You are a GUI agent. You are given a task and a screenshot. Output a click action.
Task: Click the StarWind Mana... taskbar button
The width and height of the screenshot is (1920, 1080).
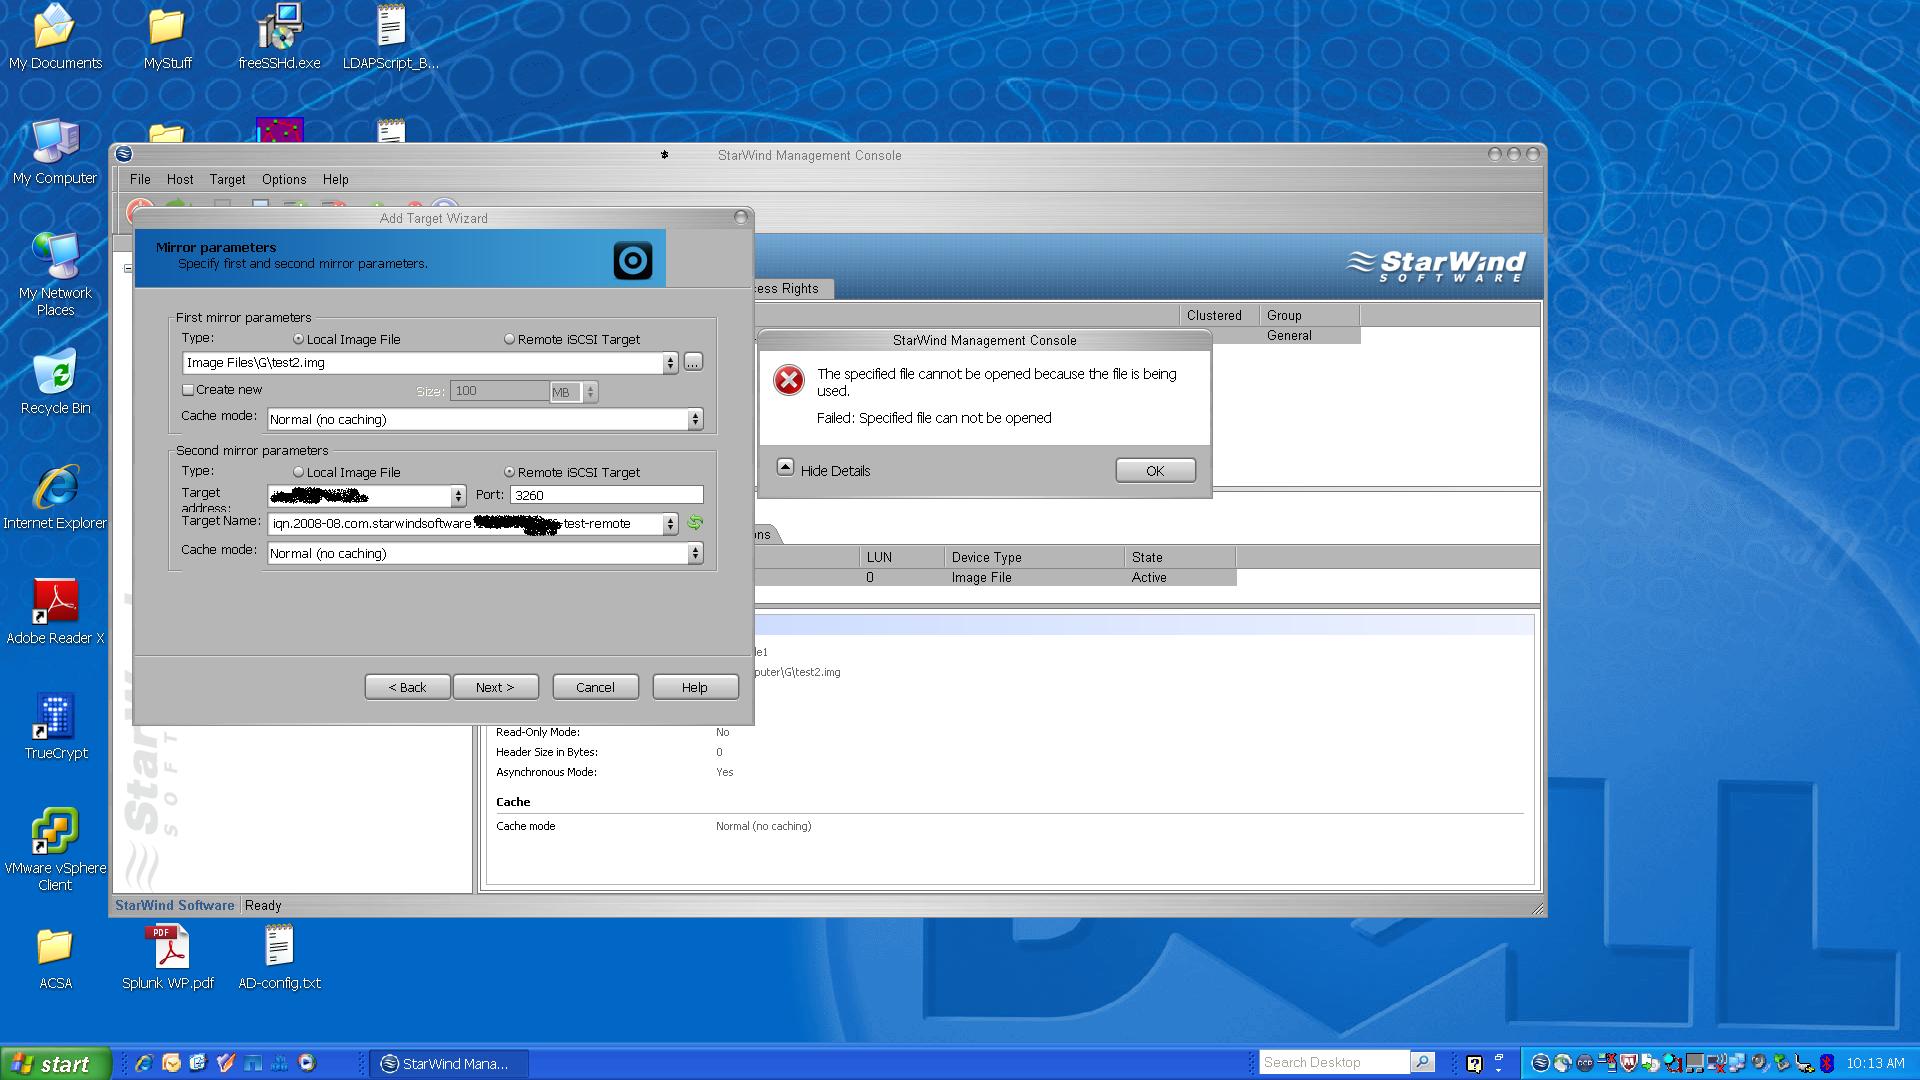tap(449, 1063)
